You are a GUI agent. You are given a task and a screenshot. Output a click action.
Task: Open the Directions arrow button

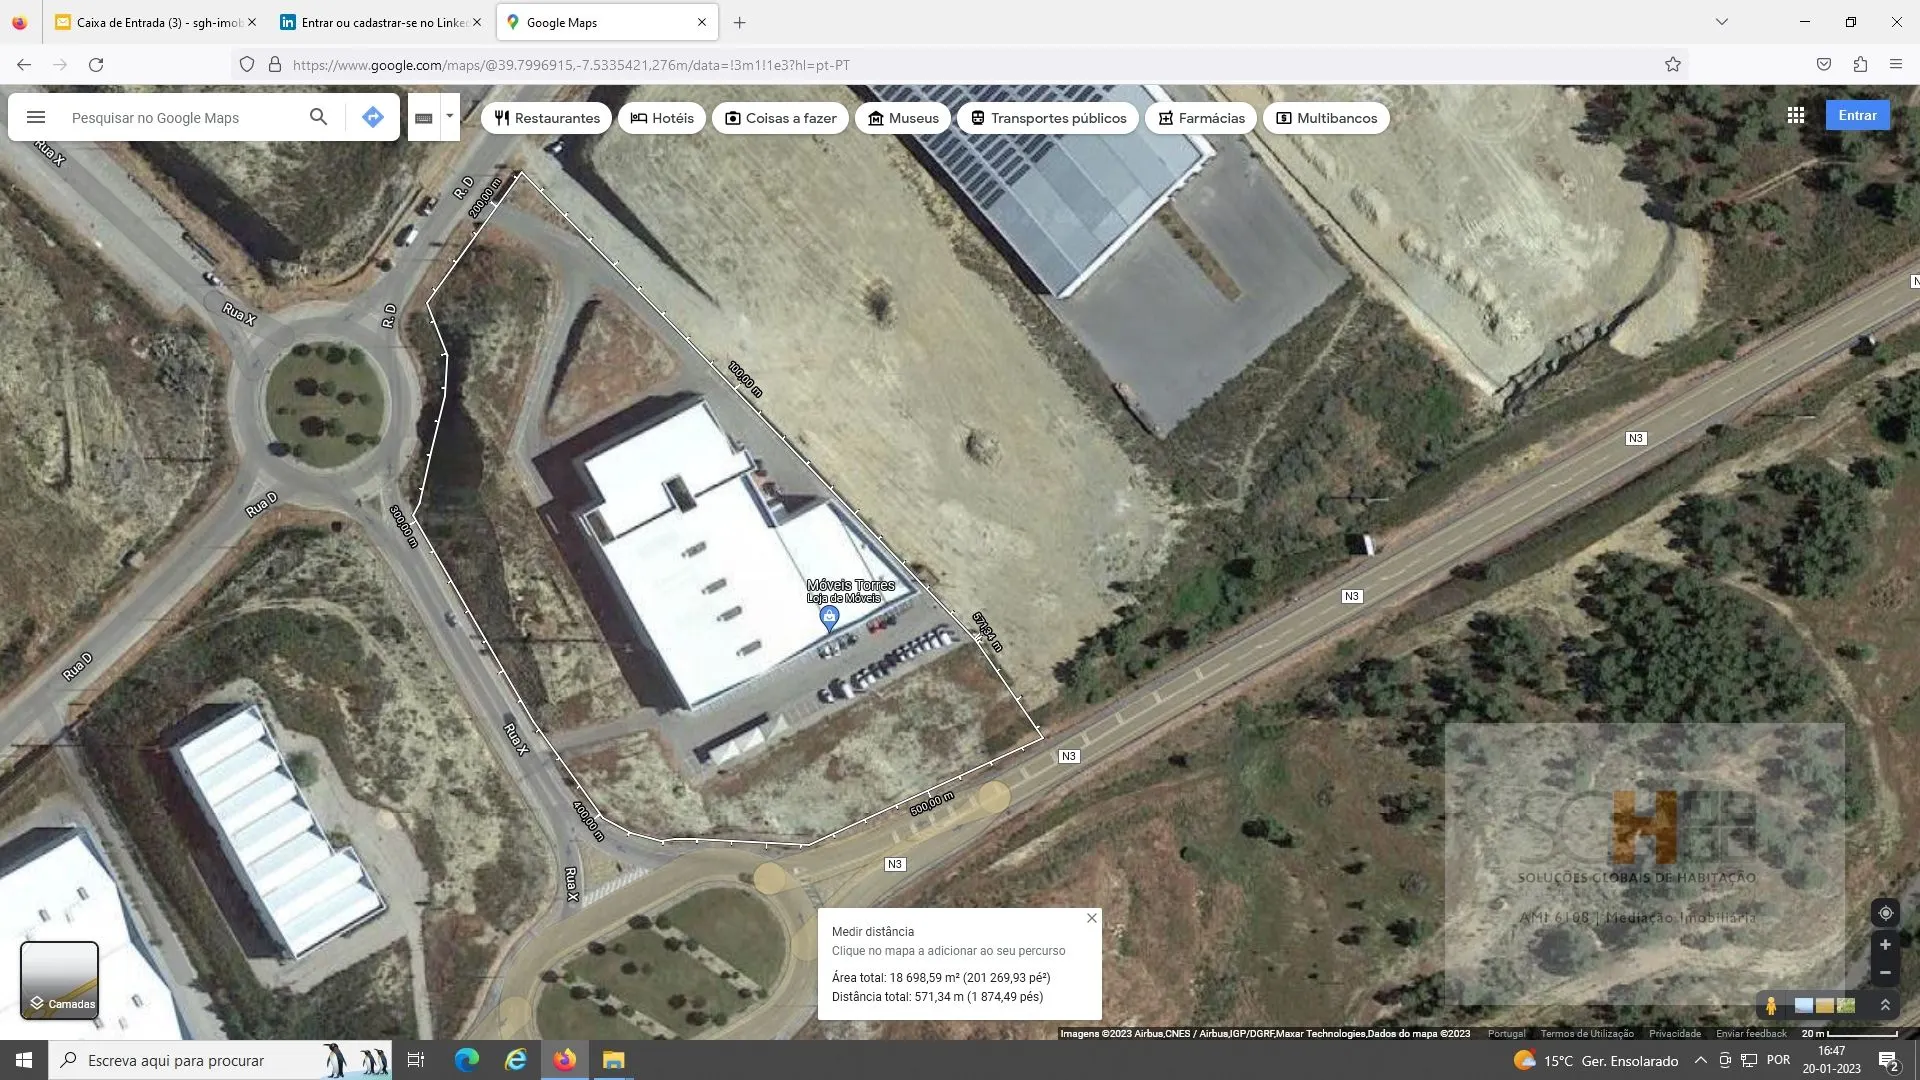(x=372, y=117)
